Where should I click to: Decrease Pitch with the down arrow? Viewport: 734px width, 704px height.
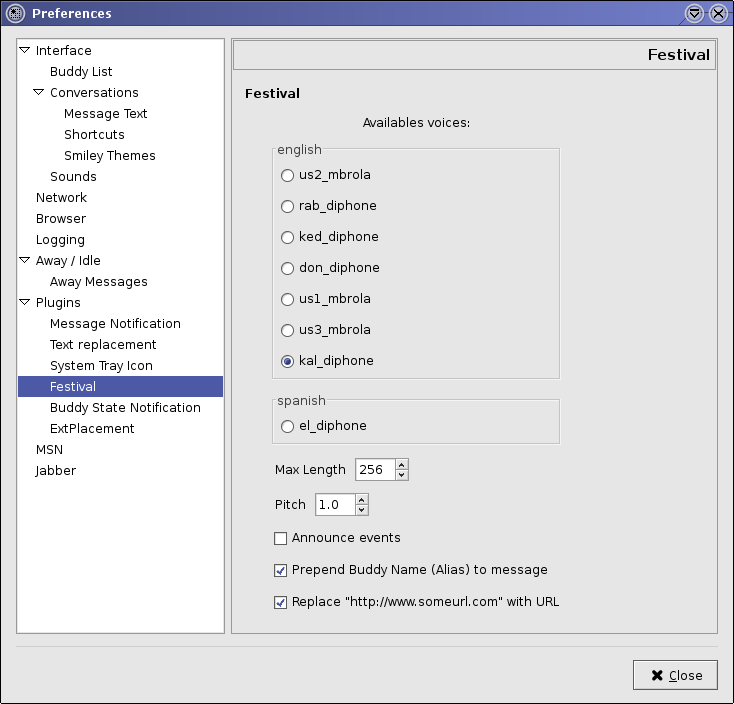[x=361, y=510]
